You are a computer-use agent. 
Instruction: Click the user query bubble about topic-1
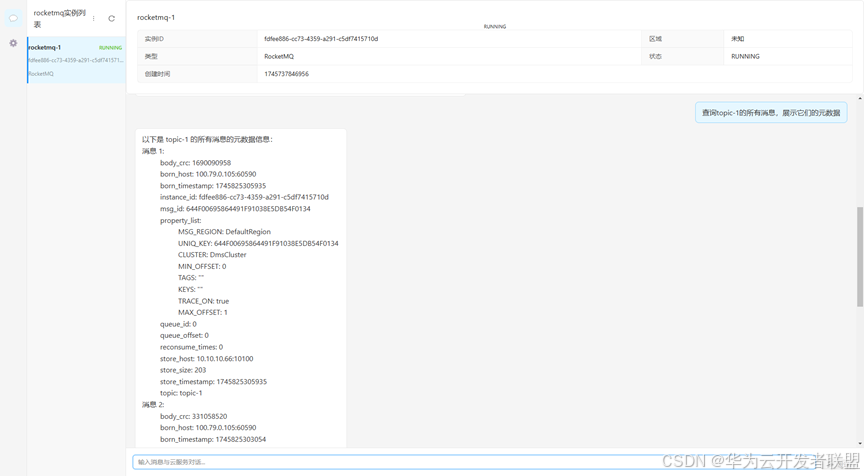pos(771,113)
